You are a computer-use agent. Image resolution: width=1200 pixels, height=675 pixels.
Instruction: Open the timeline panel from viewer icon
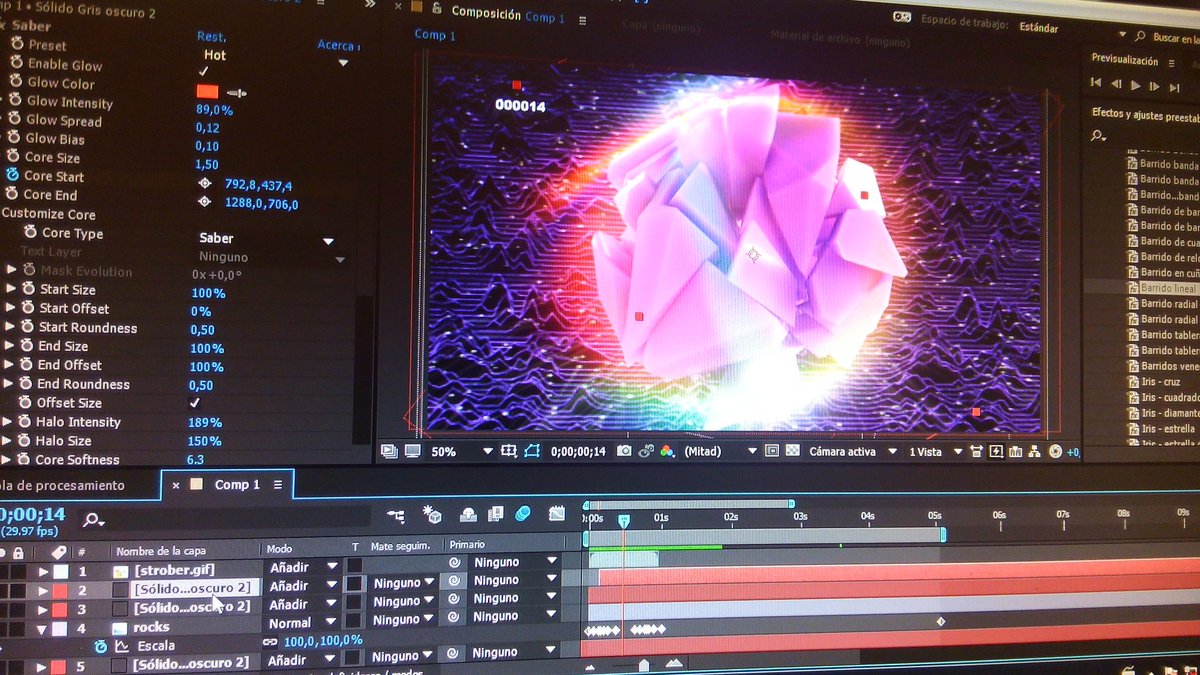[1016, 452]
